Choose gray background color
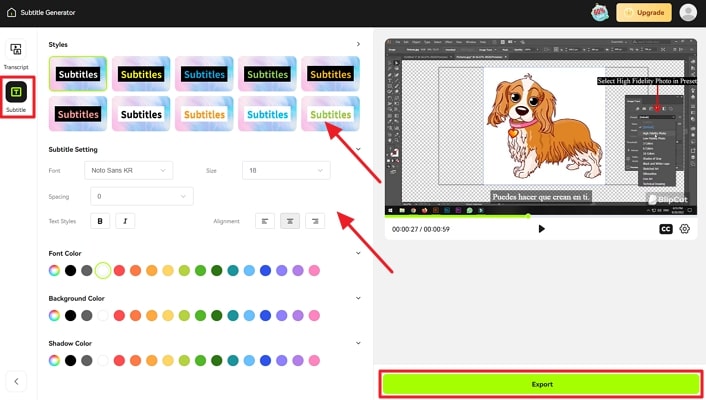This screenshot has height=400, width=706. click(86, 315)
